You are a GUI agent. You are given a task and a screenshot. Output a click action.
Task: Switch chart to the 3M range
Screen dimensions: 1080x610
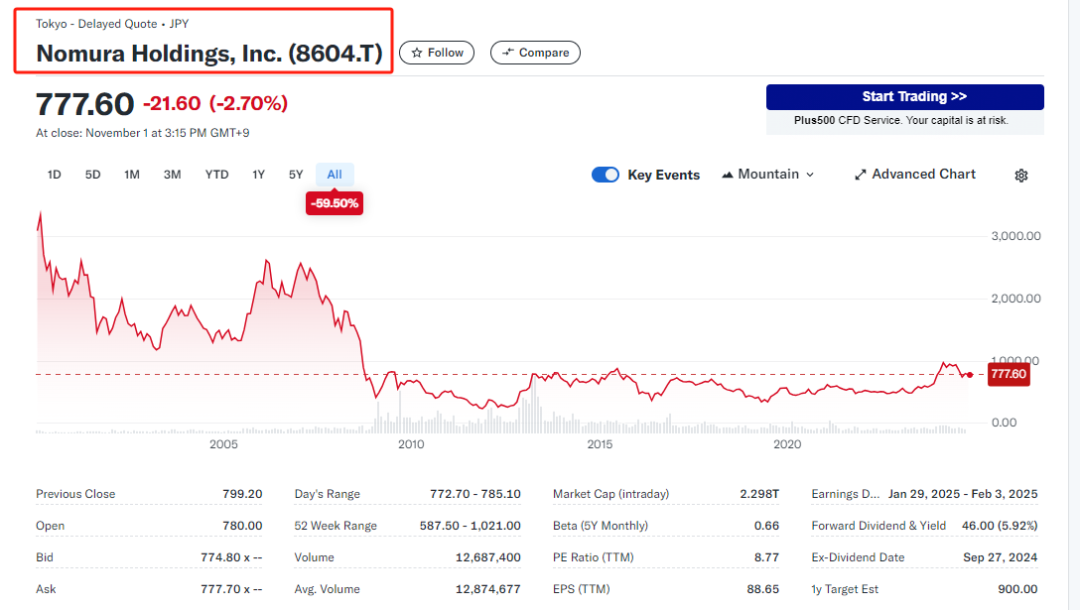point(172,175)
